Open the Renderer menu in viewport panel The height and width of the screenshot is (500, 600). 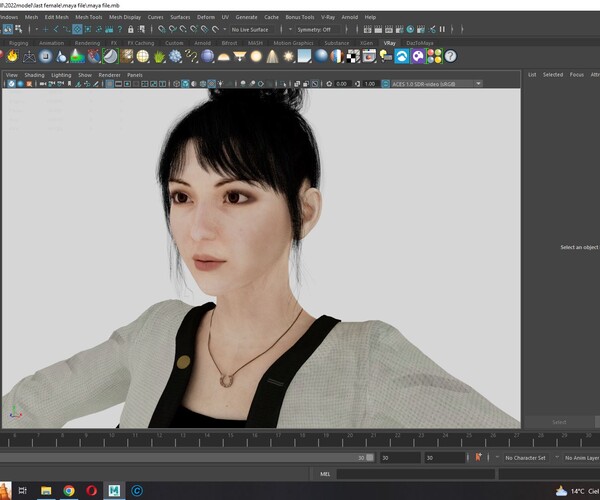click(x=109, y=75)
